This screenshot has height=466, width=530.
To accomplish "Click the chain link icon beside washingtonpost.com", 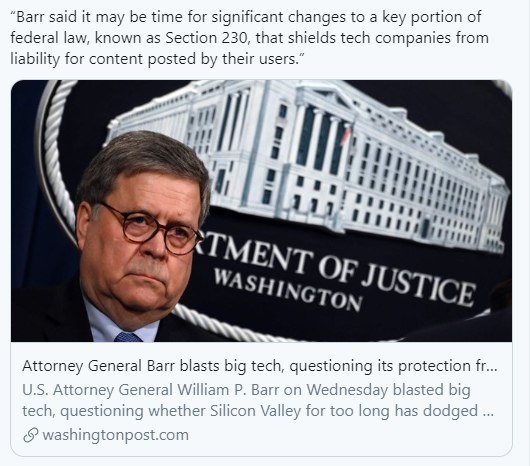I will pyautogui.click(x=30, y=435).
